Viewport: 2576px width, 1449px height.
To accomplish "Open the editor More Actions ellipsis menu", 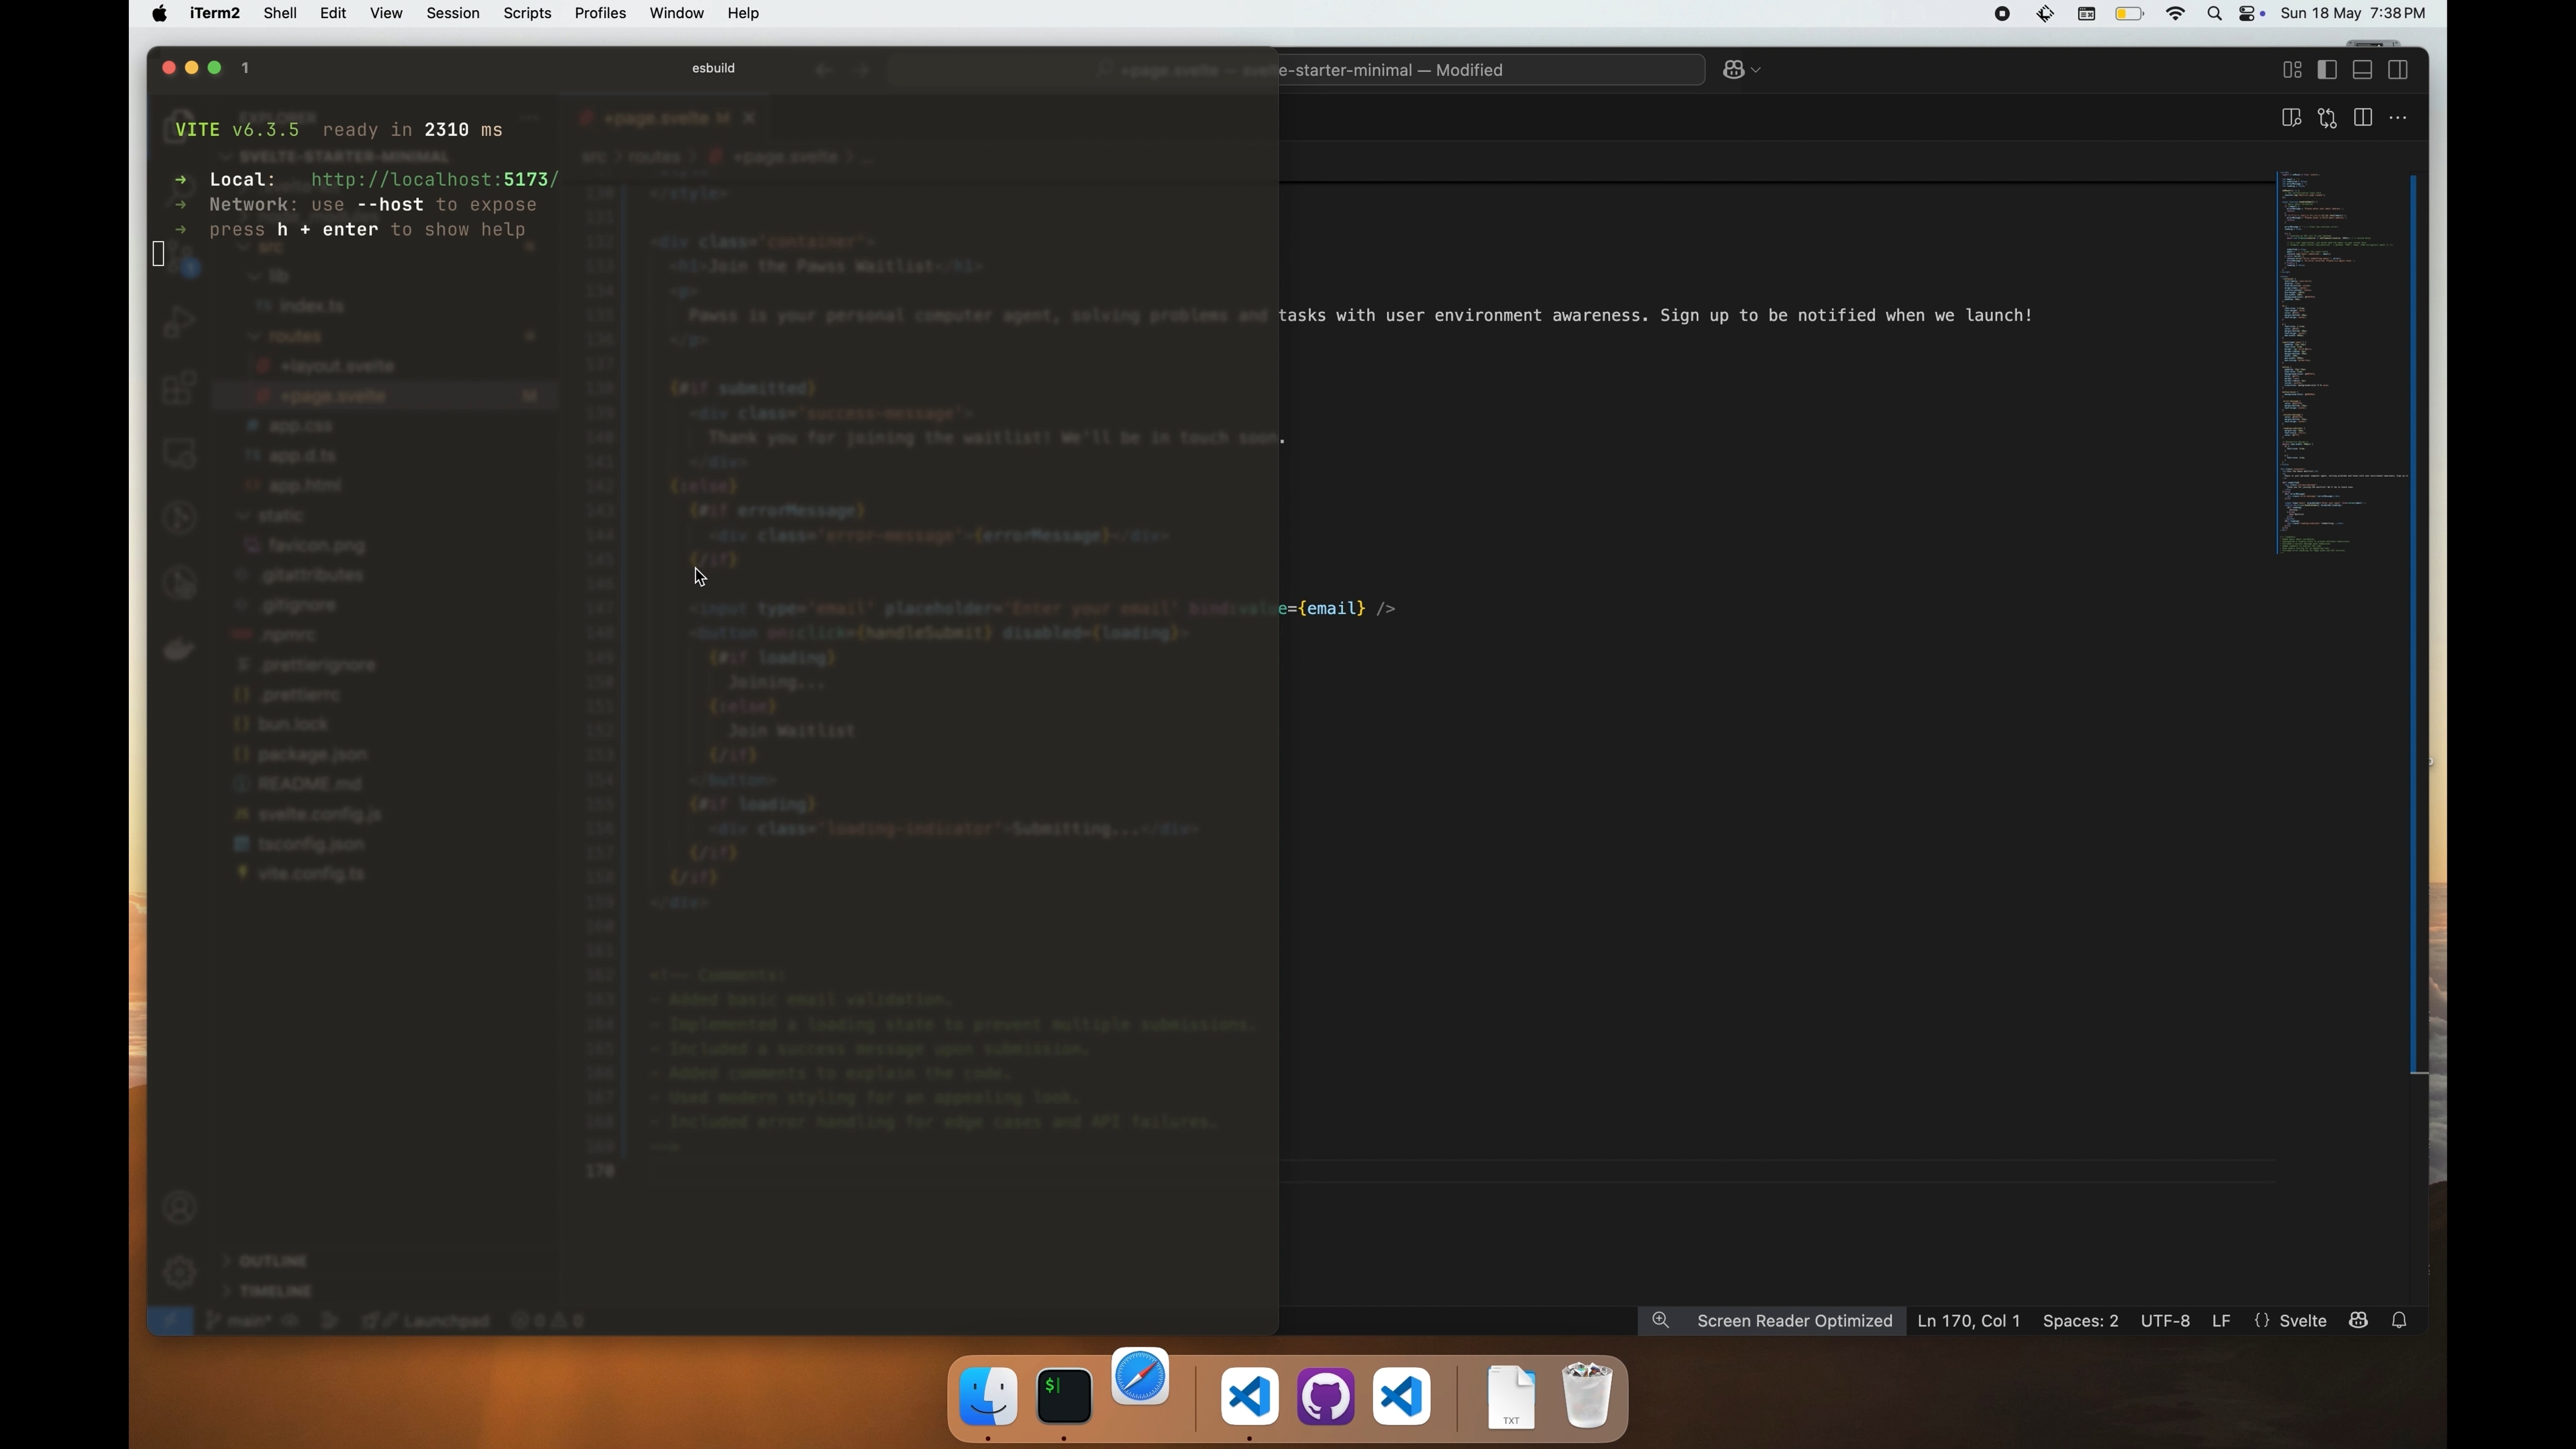I will pos(2398,118).
